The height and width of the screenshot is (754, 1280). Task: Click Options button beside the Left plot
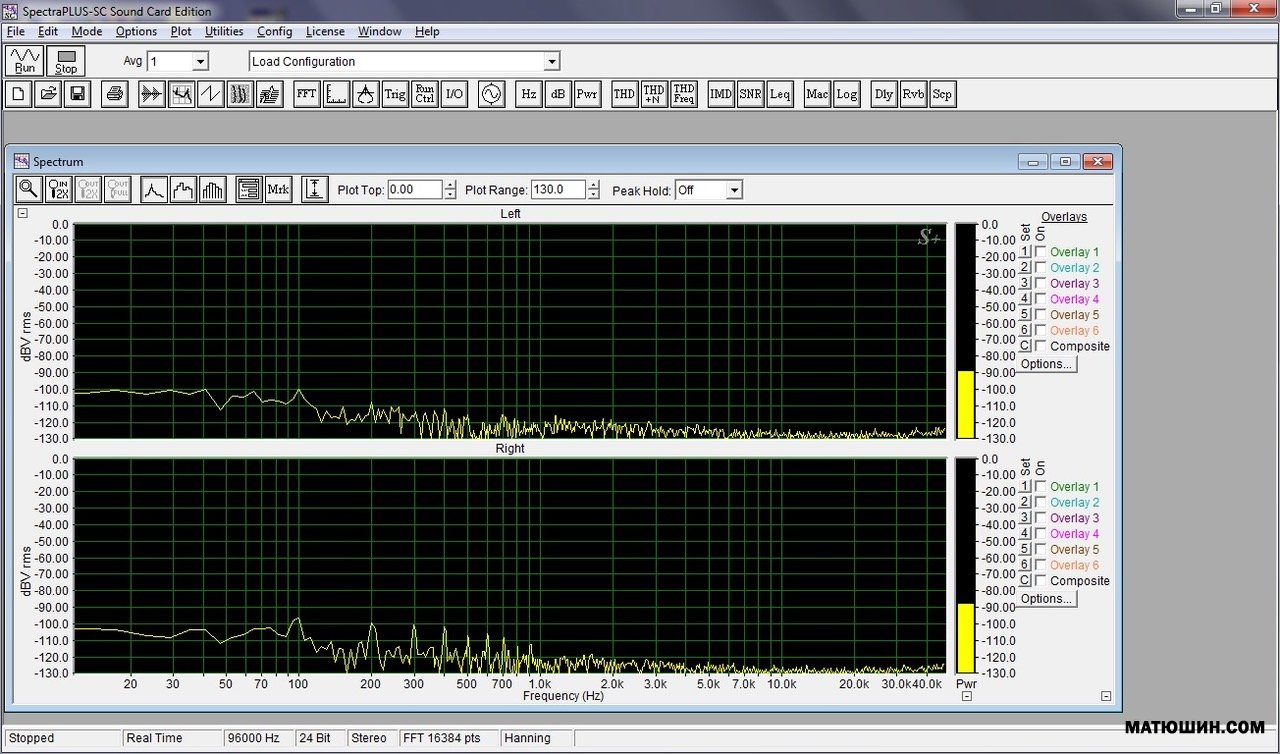pos(1047,364)
